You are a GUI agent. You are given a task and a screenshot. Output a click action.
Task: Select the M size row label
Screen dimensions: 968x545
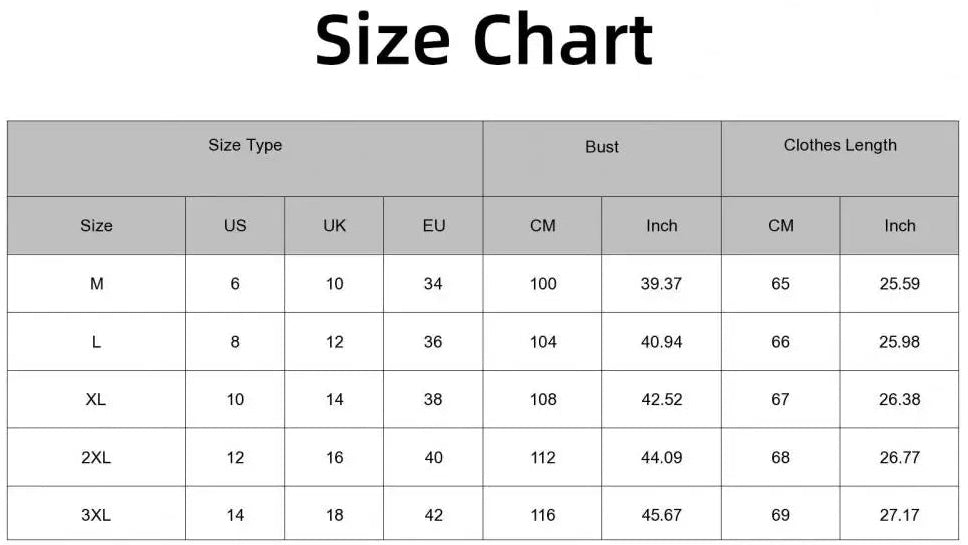[x=96, y=284]
